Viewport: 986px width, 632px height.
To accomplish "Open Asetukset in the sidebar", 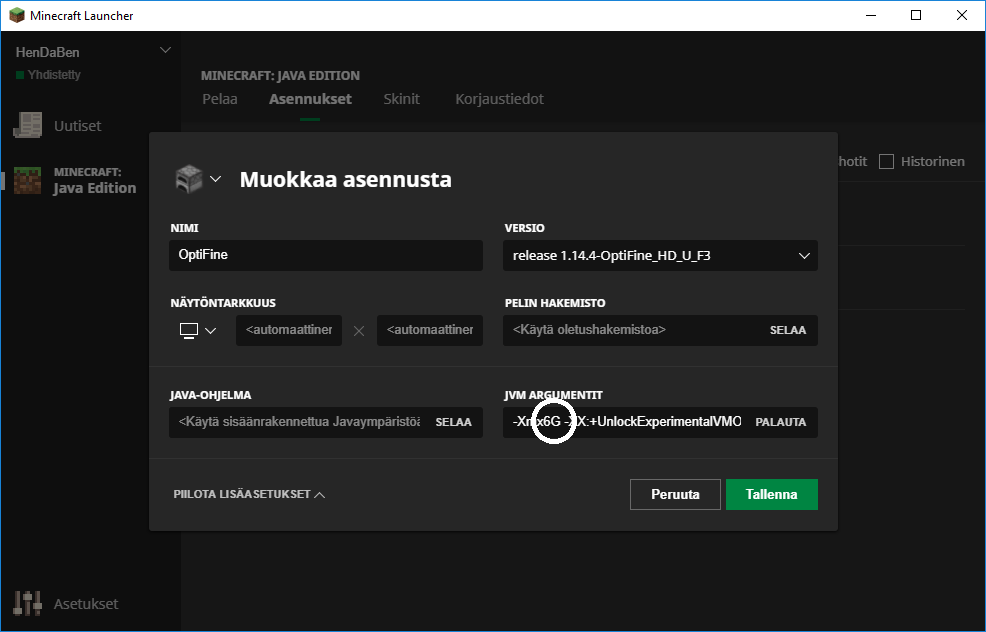I will pyautogui.click(x=86, y=604).
